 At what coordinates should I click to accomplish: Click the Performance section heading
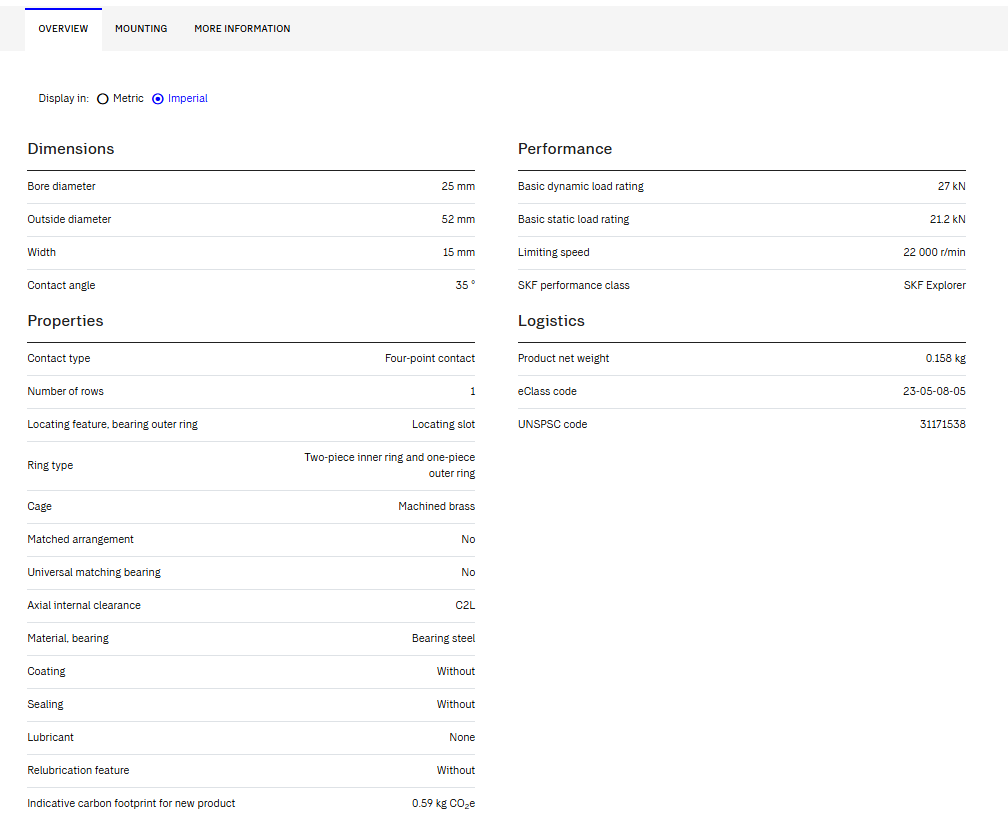[x=564, y=149]
